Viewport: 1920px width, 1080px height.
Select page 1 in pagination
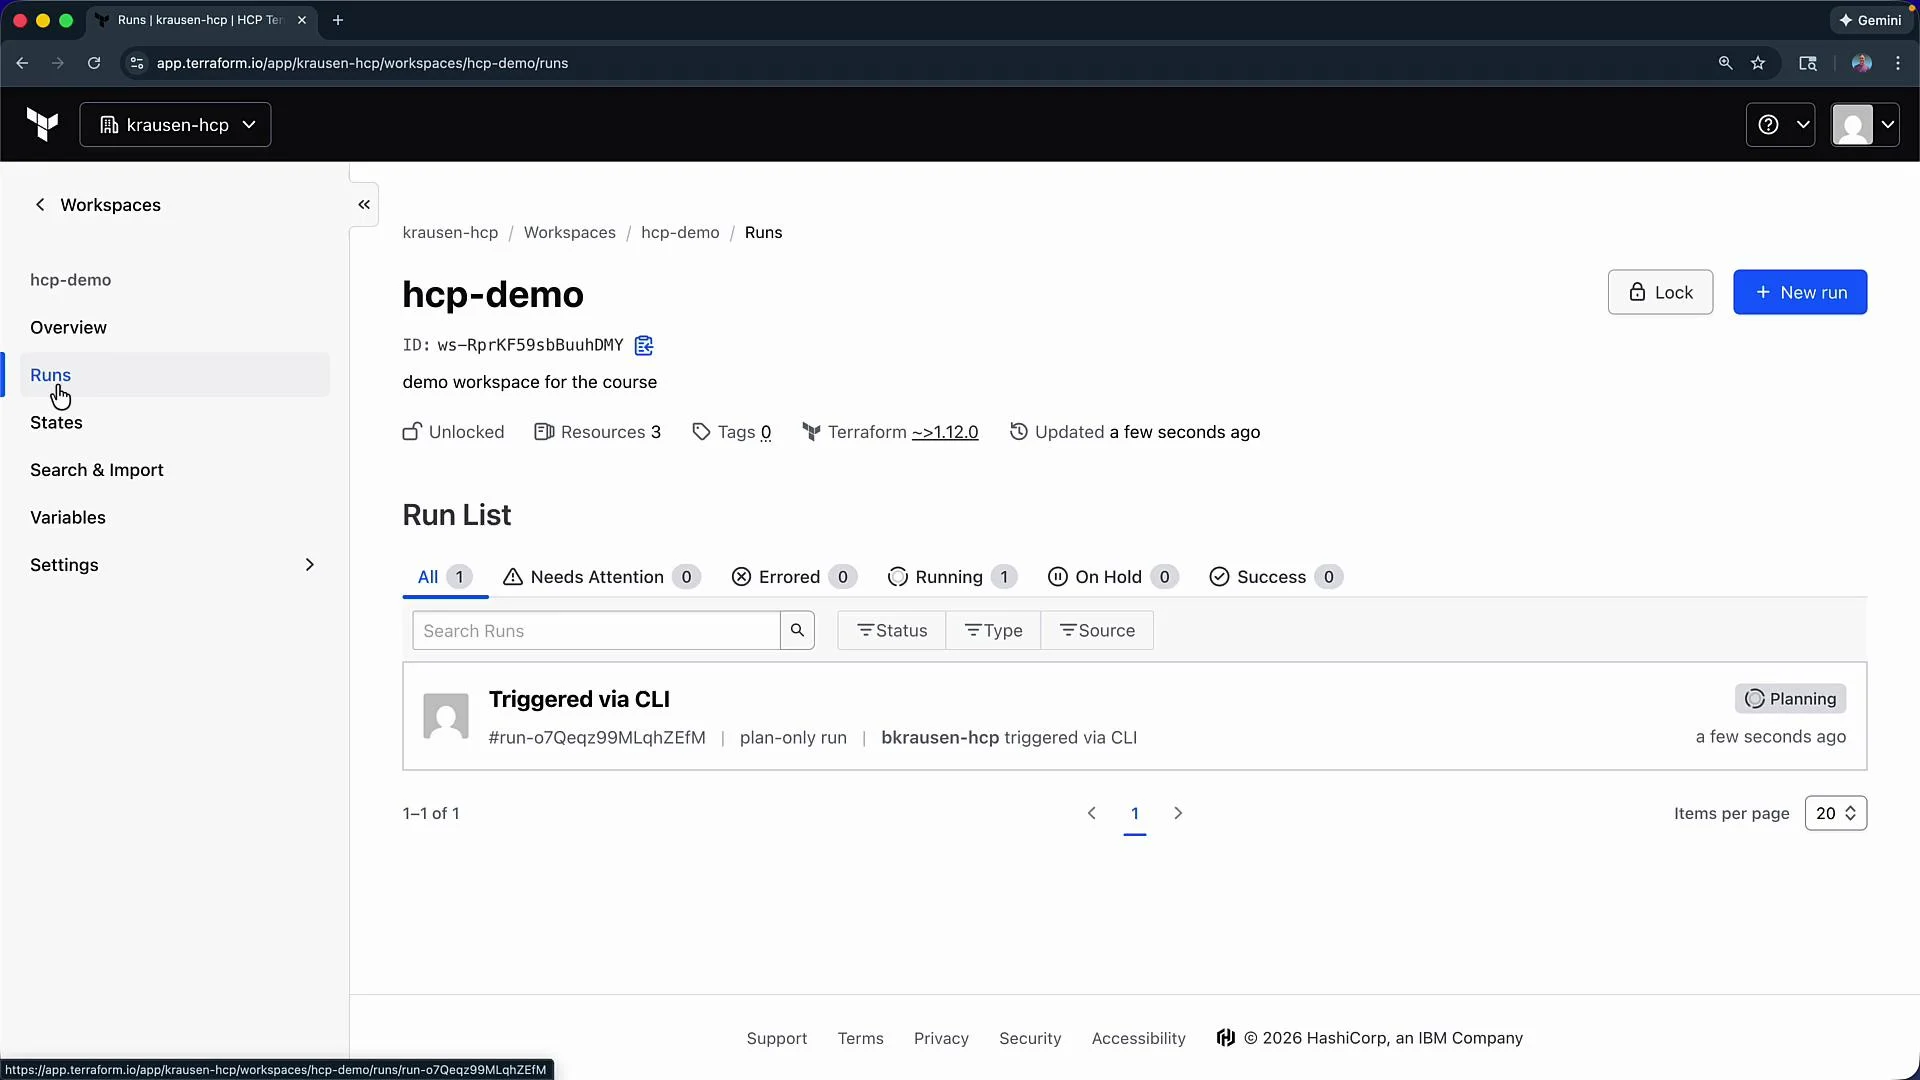[x=1135, y=813]
